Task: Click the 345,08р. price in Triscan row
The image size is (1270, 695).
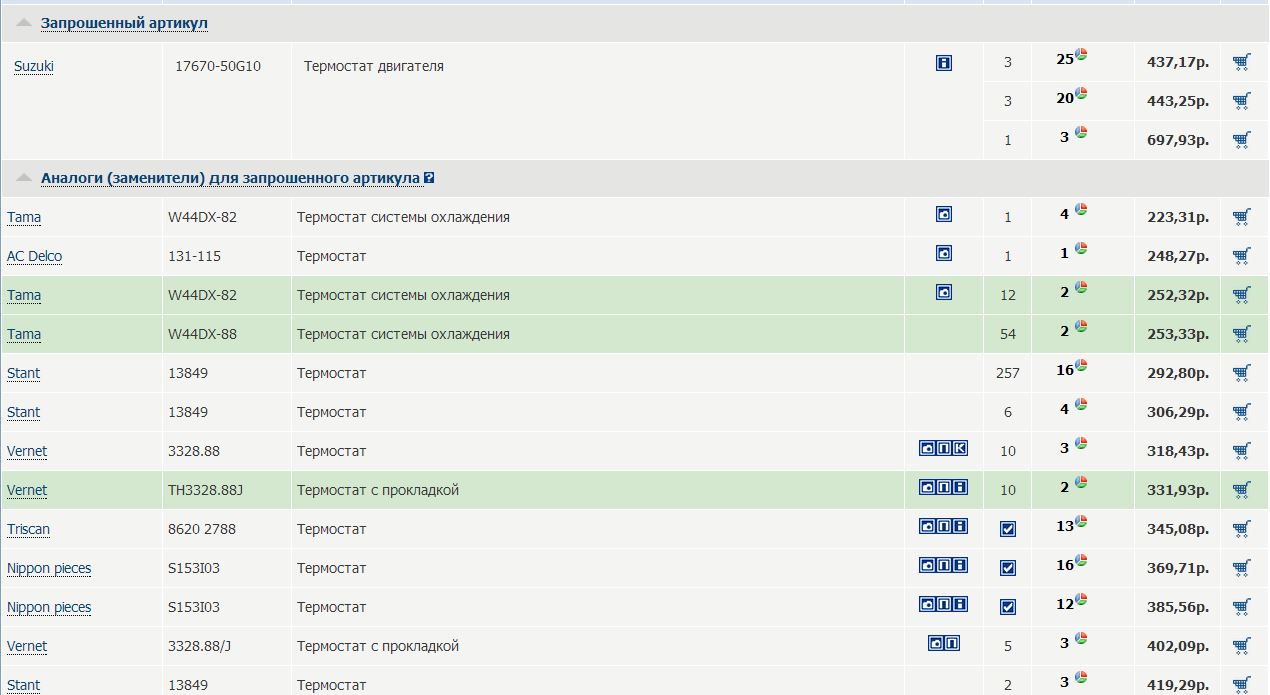Action: point(1177,529)
